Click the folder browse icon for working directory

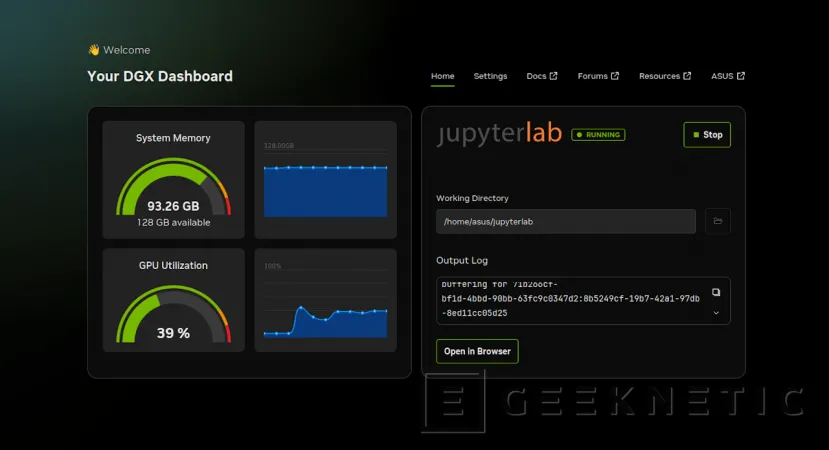pyautogui.click(x=717, y=221)
